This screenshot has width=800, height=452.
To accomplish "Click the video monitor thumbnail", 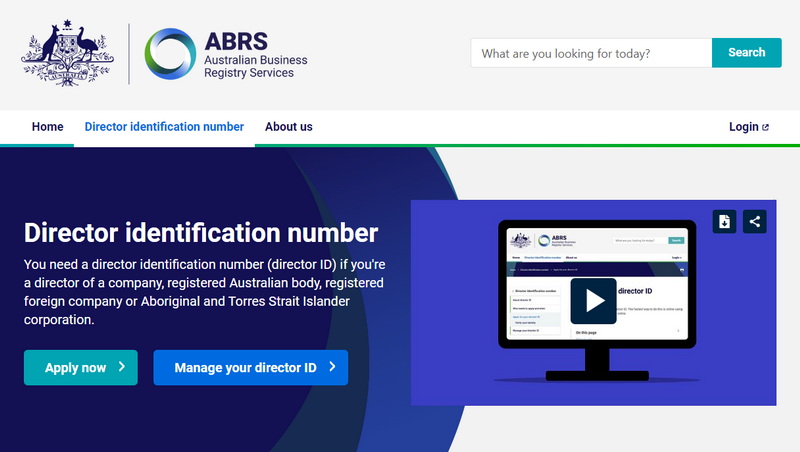I will (596, 301).
